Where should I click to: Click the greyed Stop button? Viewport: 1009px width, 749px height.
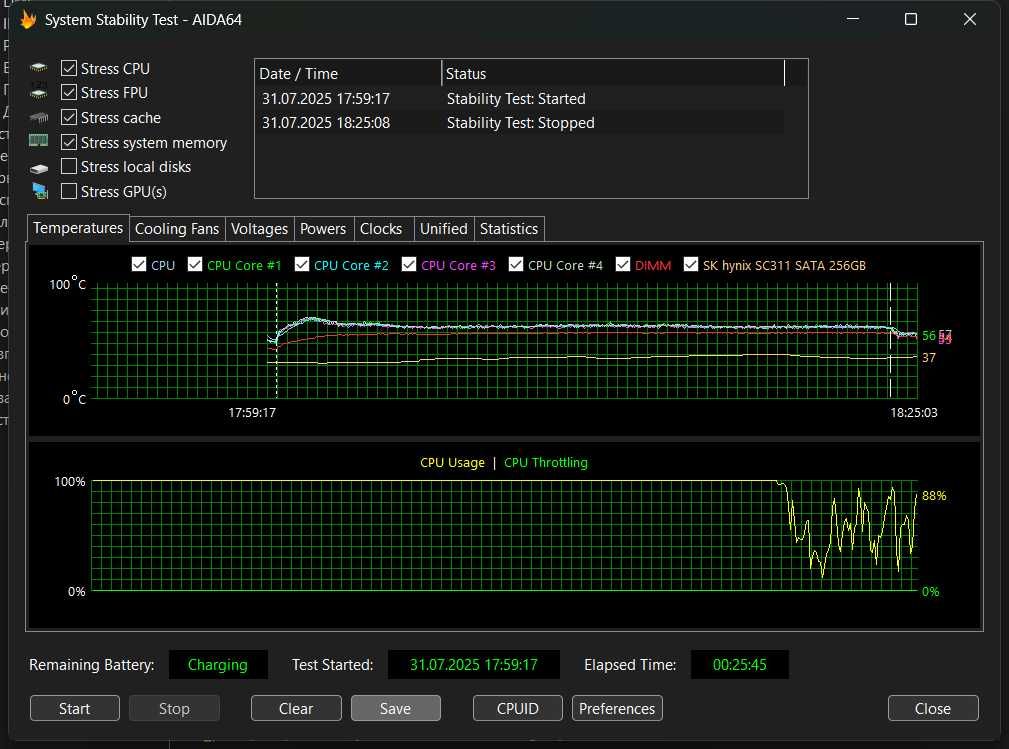(174, 708)
